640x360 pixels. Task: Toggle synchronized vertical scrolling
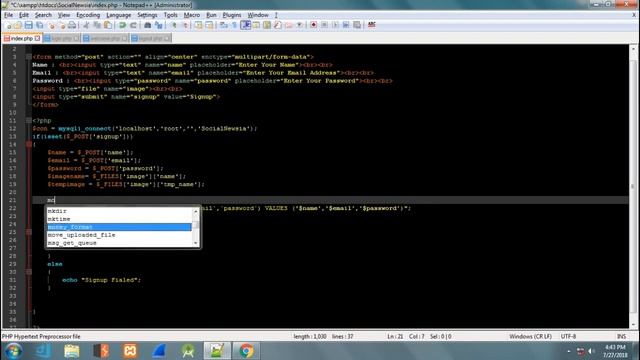pos(198,25)
